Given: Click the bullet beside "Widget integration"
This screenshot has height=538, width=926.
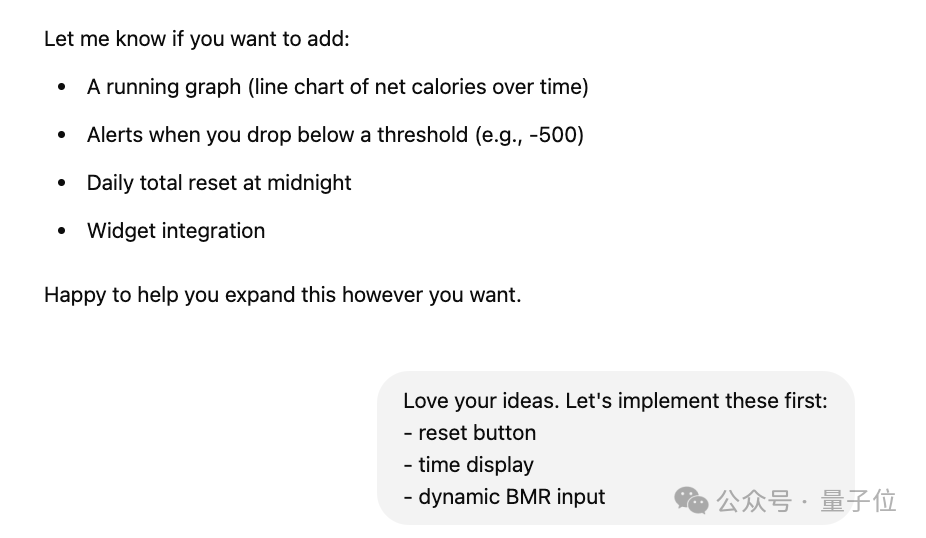Looking at the screenshot, I should 62,231.
